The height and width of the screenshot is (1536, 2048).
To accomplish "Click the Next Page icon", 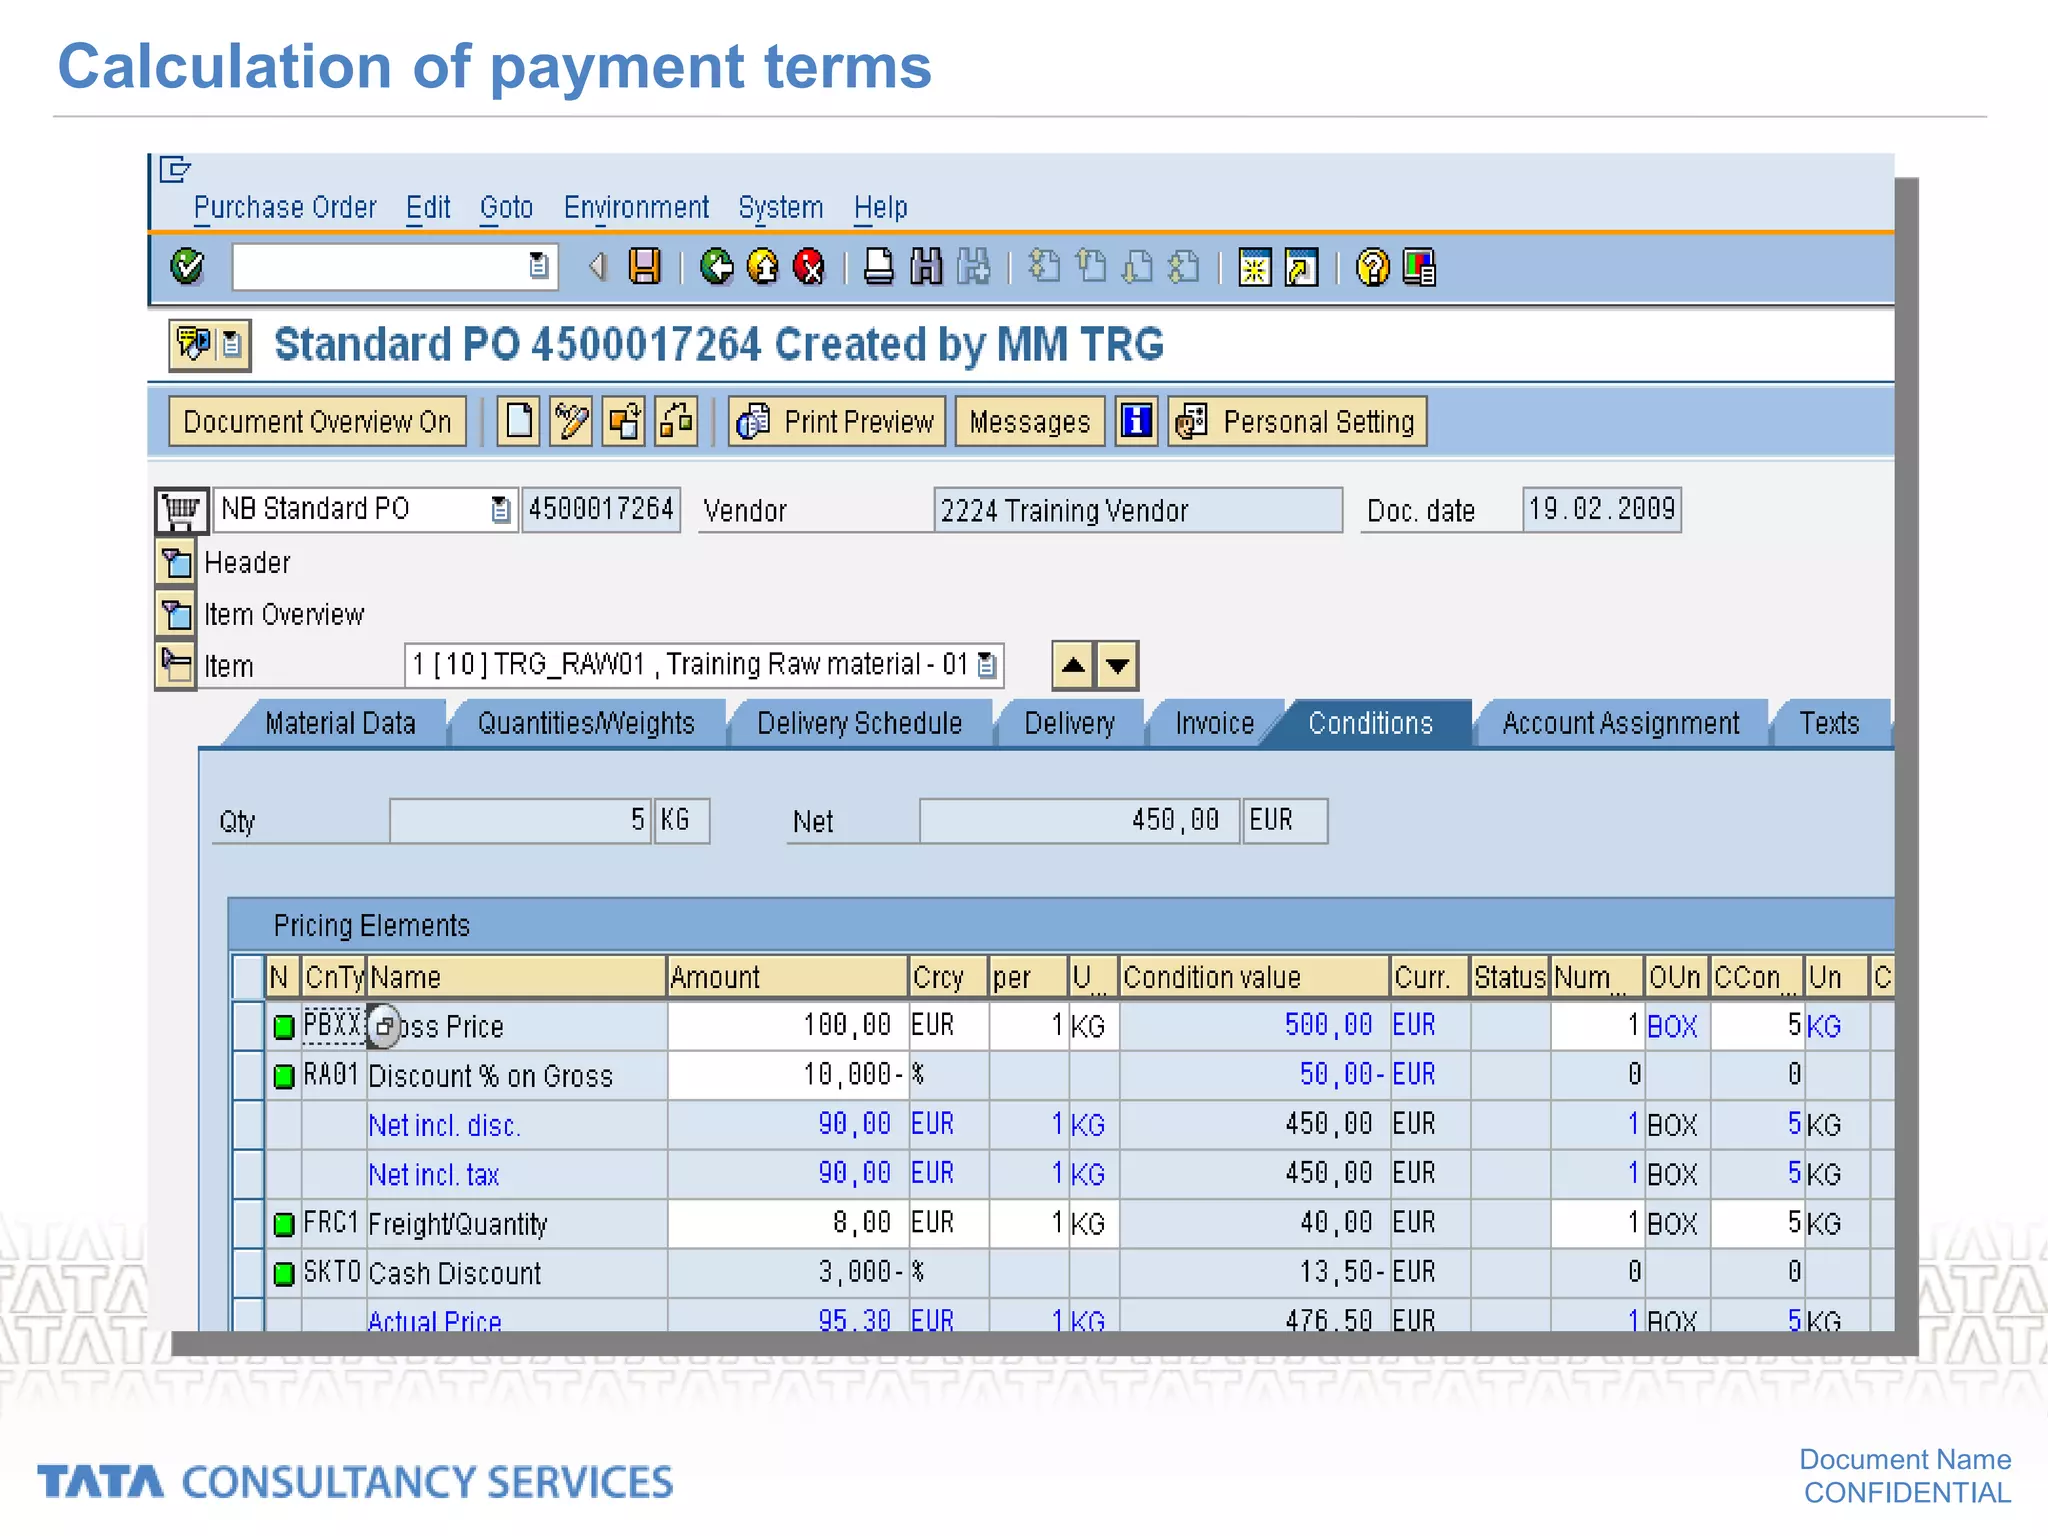I will 1137,267.
